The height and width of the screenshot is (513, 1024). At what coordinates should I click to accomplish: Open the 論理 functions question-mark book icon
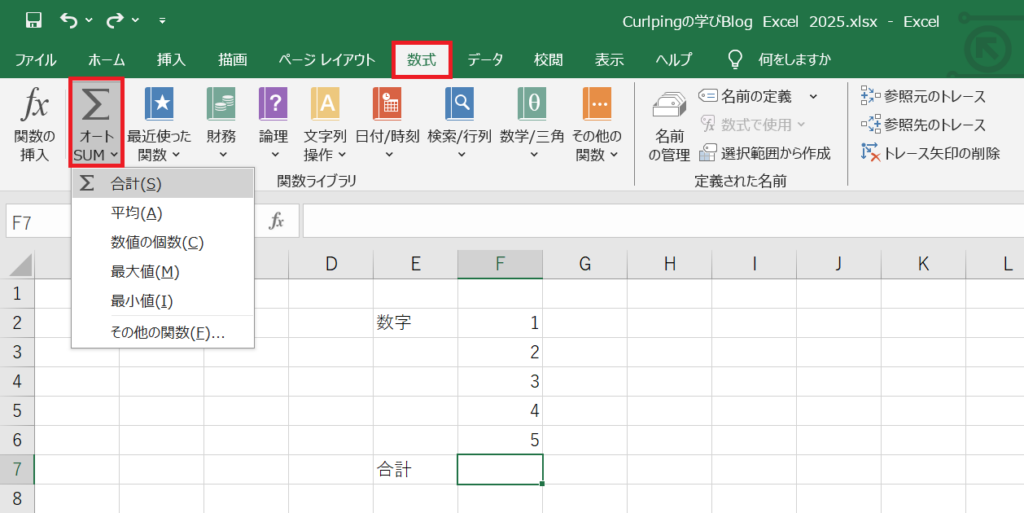tap(274, 104)
